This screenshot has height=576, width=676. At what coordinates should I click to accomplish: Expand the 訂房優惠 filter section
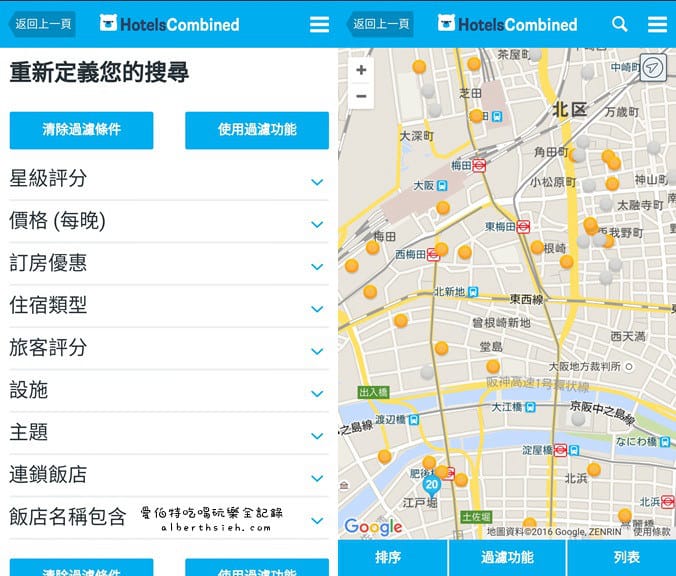[169, 263]
